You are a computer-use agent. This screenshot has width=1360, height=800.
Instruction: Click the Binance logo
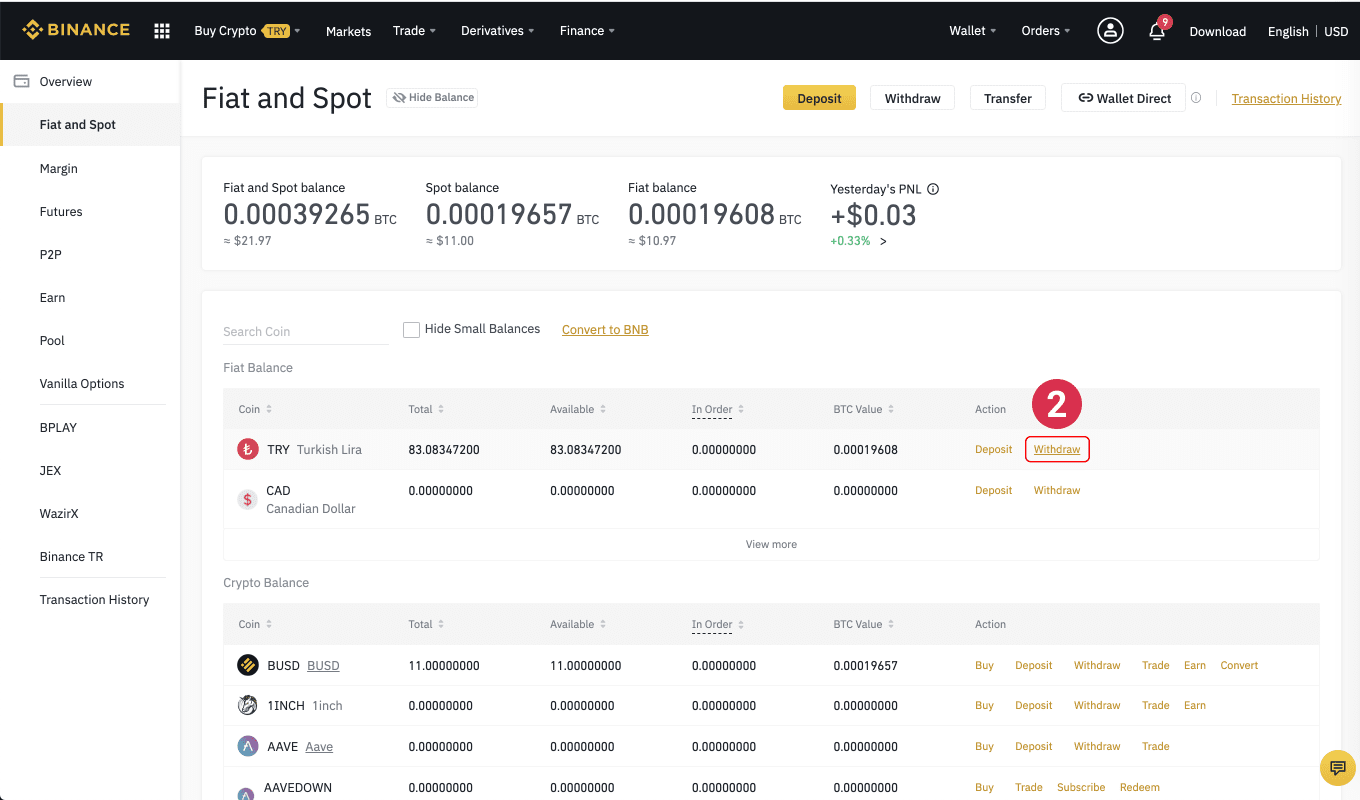pyautogui.click(x=76, y=30)
